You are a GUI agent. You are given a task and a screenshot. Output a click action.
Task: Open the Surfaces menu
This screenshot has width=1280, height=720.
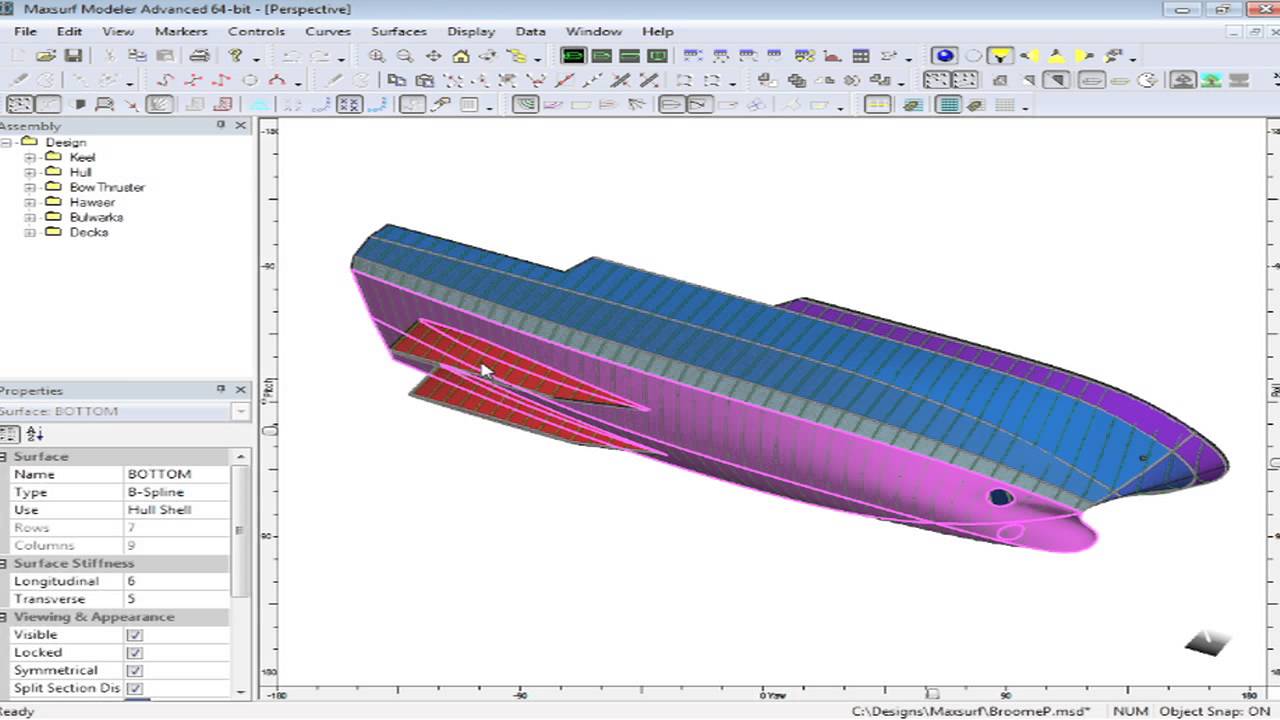click(398, 31)
